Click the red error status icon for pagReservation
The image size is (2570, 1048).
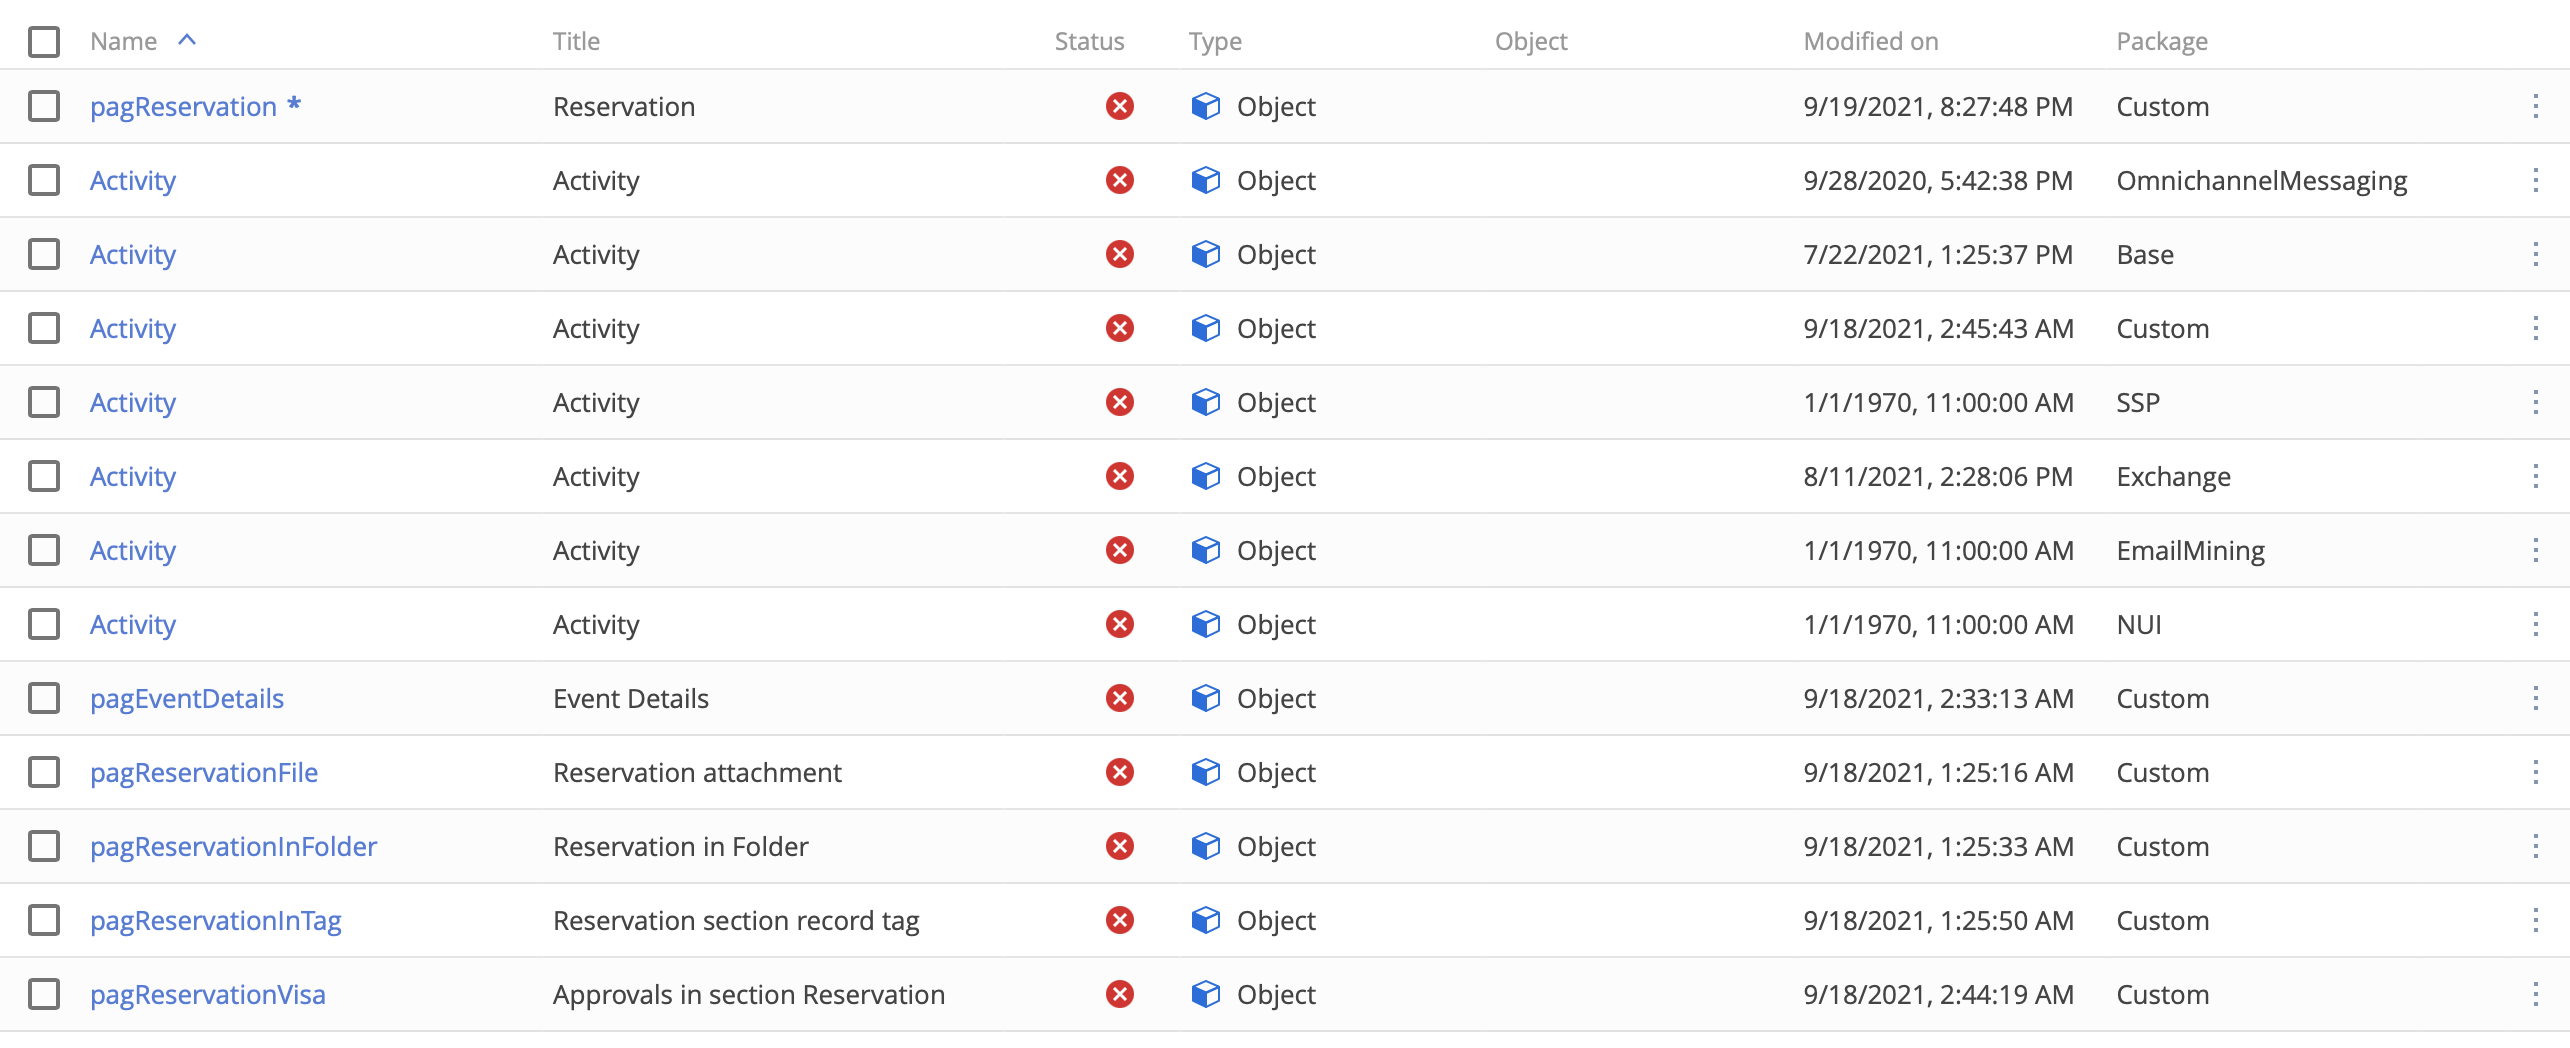click(1119, 106)
